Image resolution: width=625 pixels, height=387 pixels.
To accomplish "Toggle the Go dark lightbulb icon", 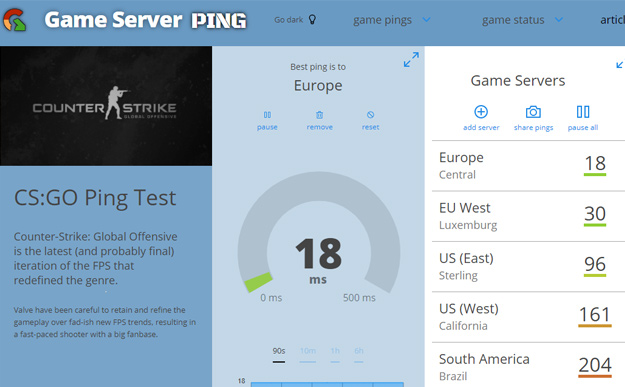I will [312, 20].
